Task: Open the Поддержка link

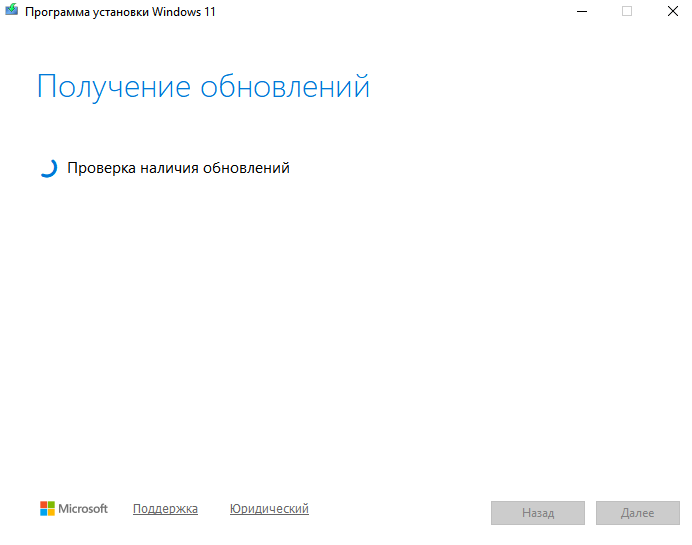Action: [x=165, y=509]
